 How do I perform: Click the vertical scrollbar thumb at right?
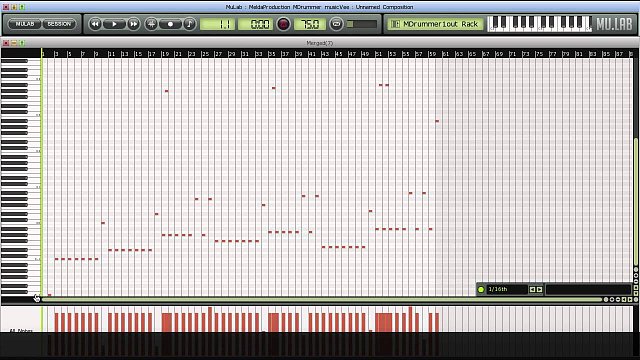point(636,202)
